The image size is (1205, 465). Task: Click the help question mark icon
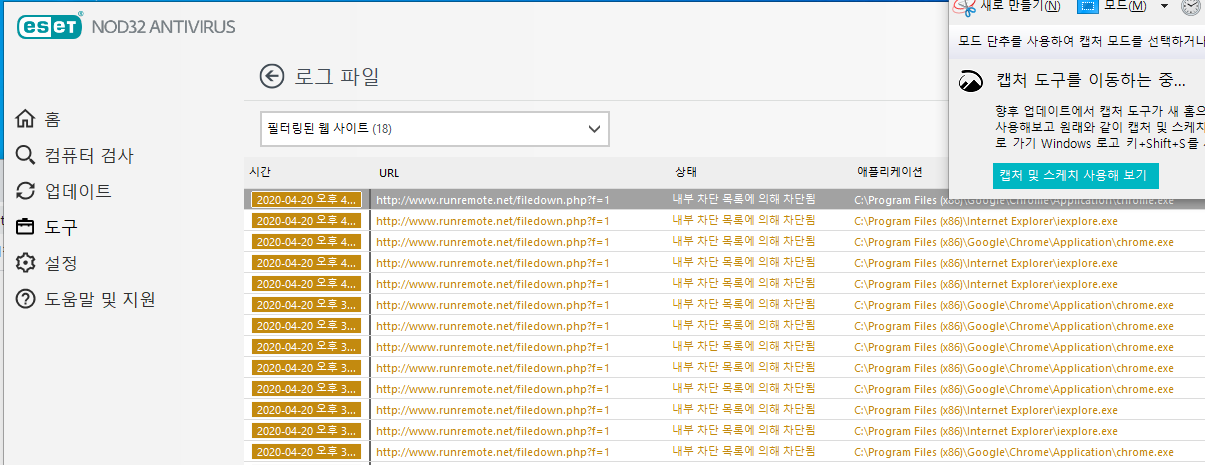click(x=26, y=299)
